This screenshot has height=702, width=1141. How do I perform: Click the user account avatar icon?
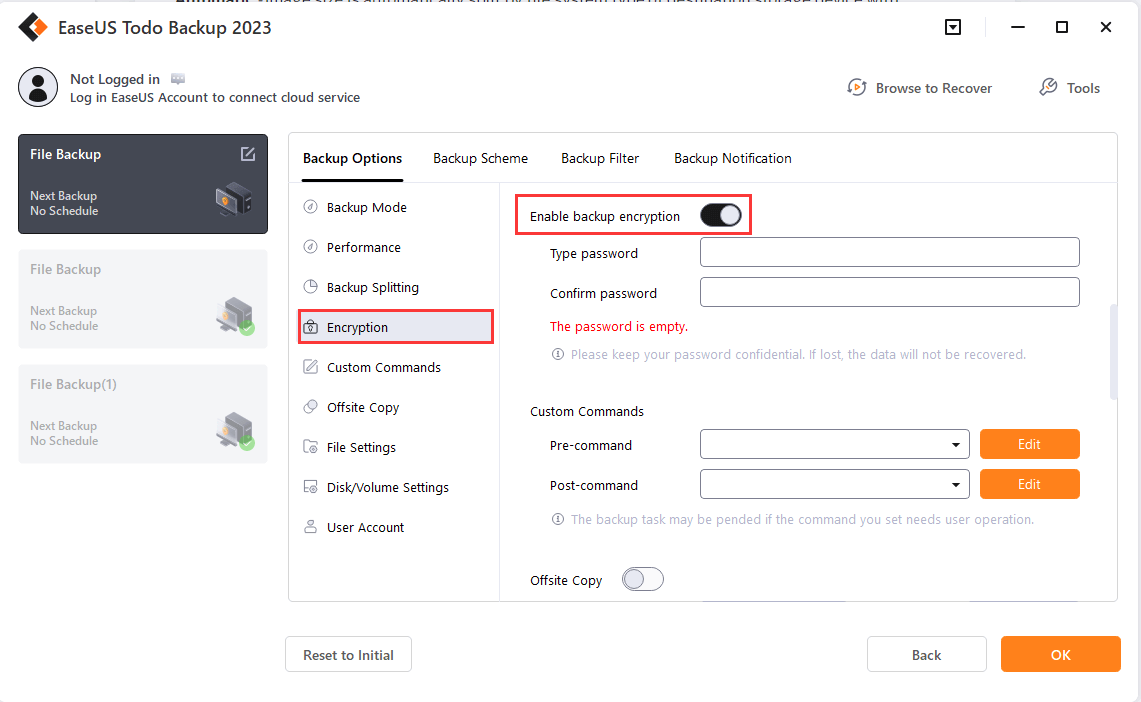(x=38, y=88)
